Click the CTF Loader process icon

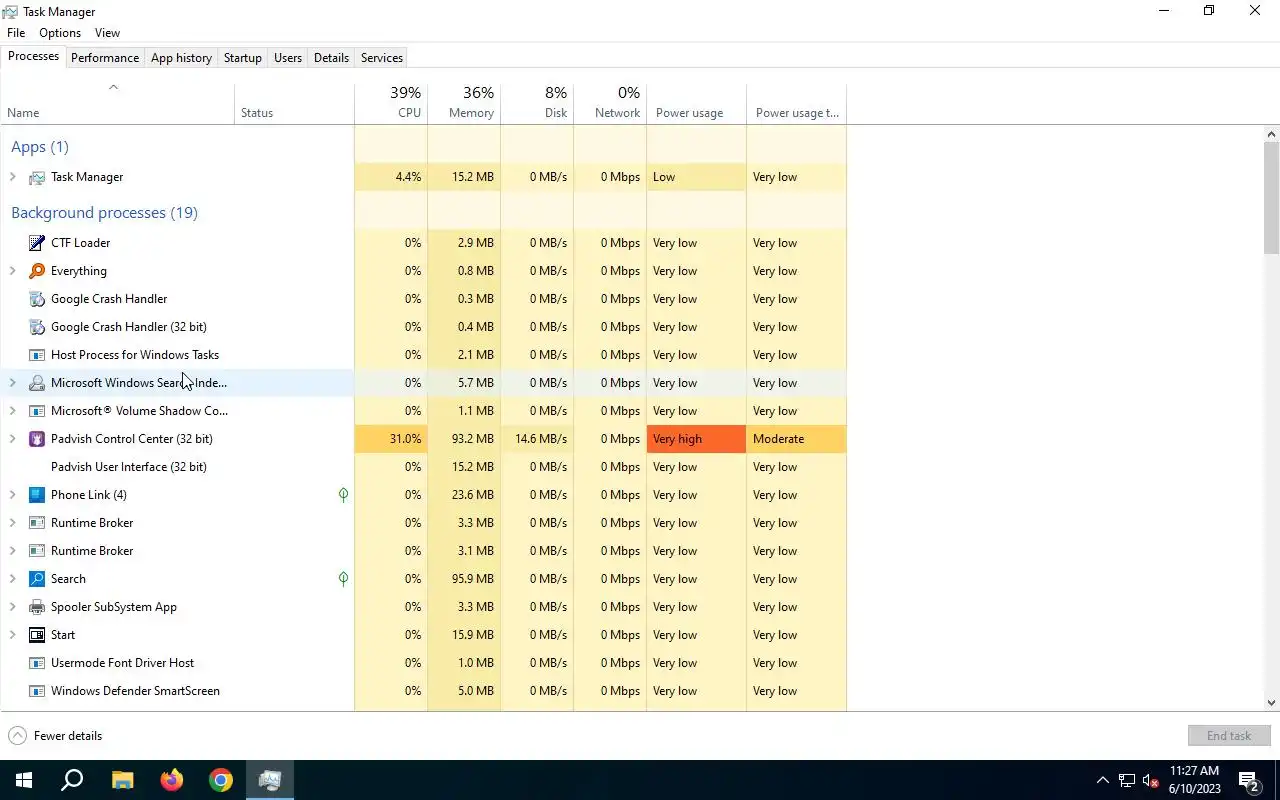(37, 243)
